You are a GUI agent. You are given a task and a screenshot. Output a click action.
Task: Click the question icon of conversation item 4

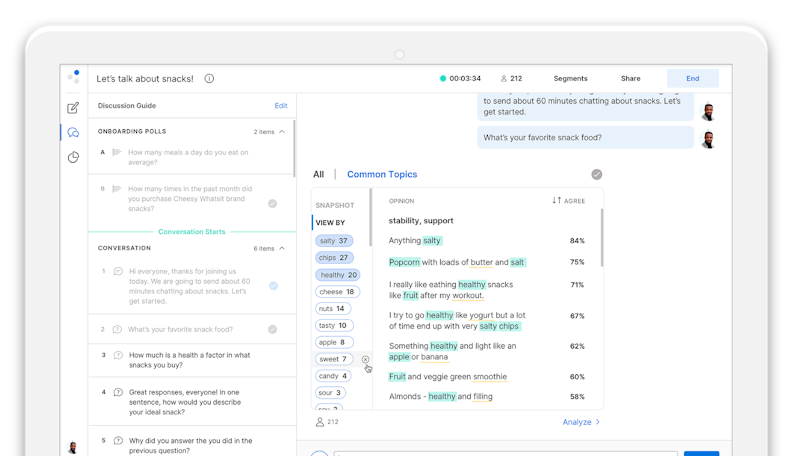(118, 393)
